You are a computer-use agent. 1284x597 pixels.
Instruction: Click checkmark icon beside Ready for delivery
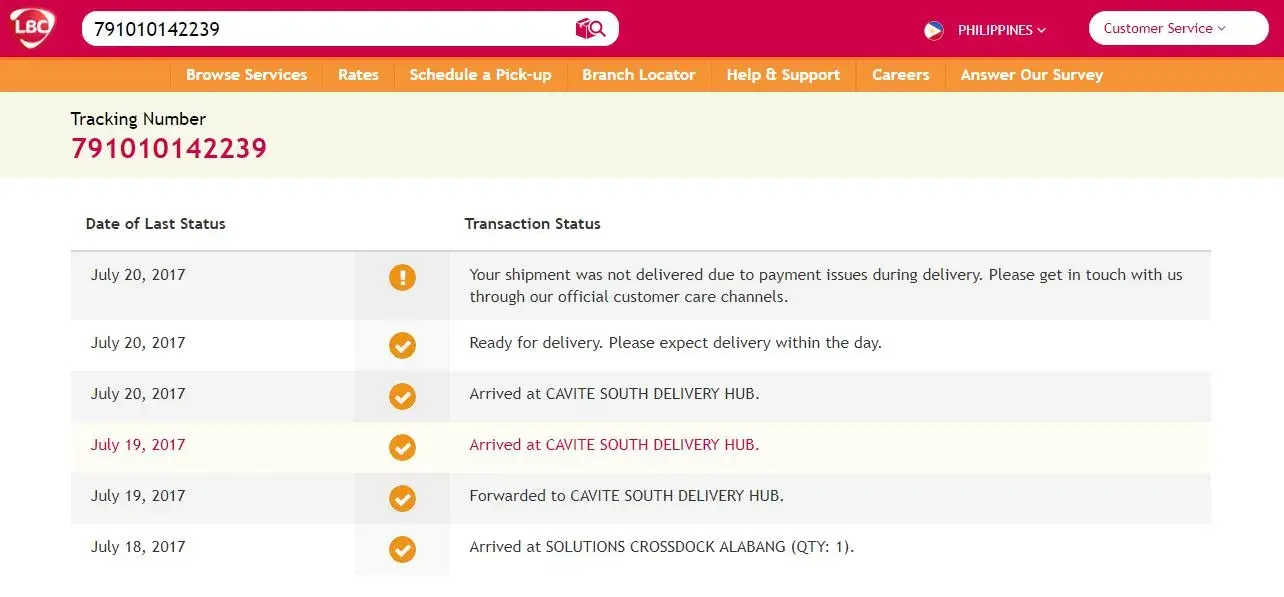pos(402,345)
